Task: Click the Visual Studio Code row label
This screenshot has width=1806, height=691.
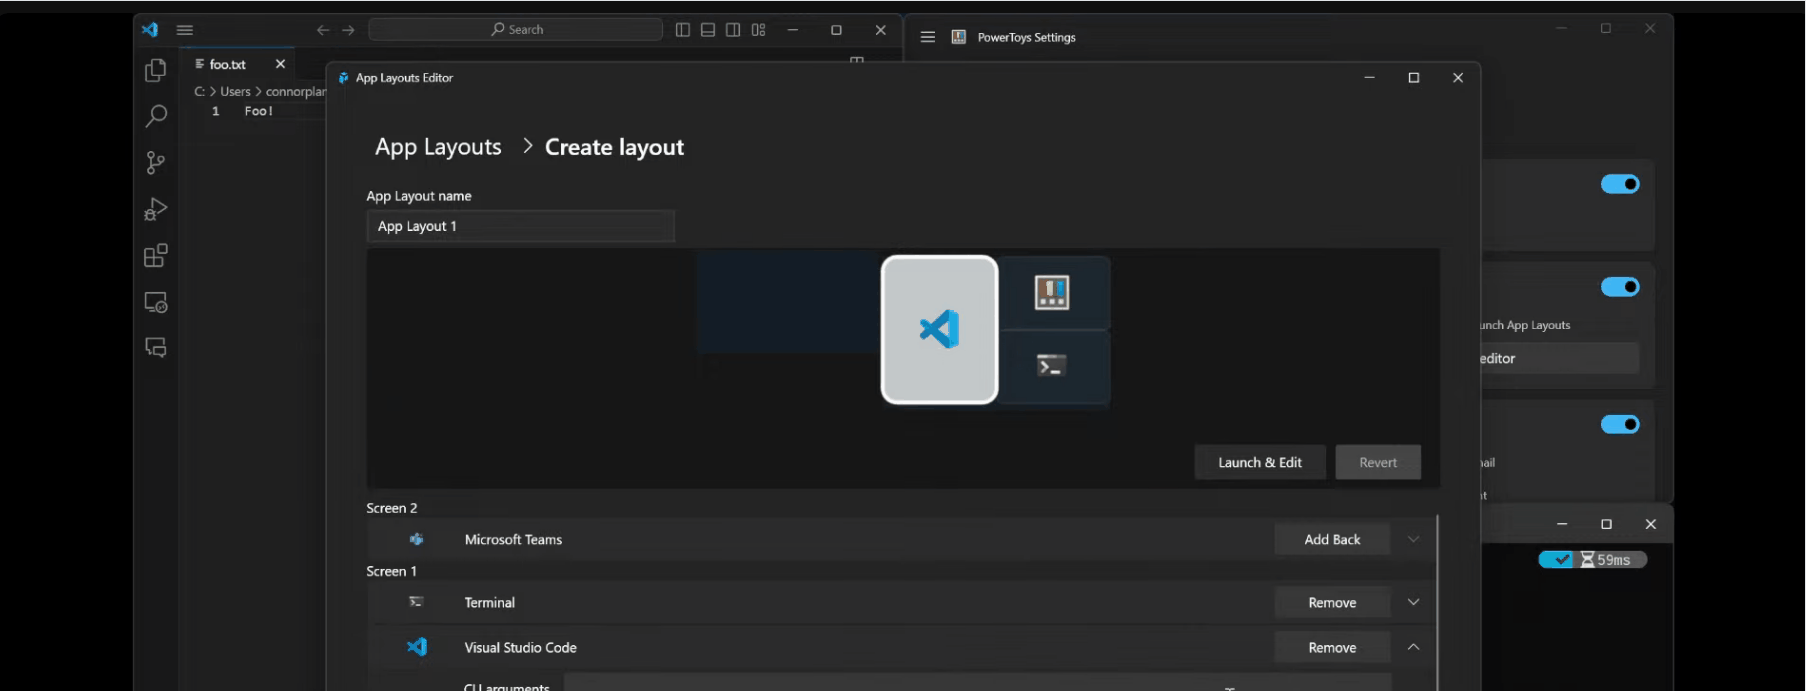Action: pyautogui.click(x=520, y=647)
